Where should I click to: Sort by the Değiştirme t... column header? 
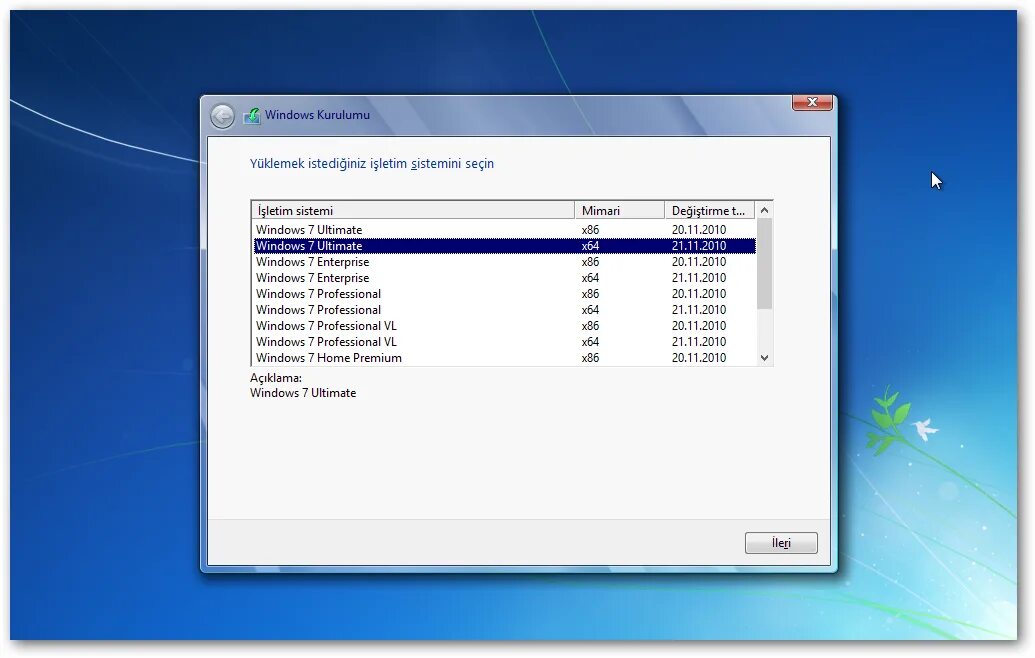pyautogui.click(x=709, y=211)
